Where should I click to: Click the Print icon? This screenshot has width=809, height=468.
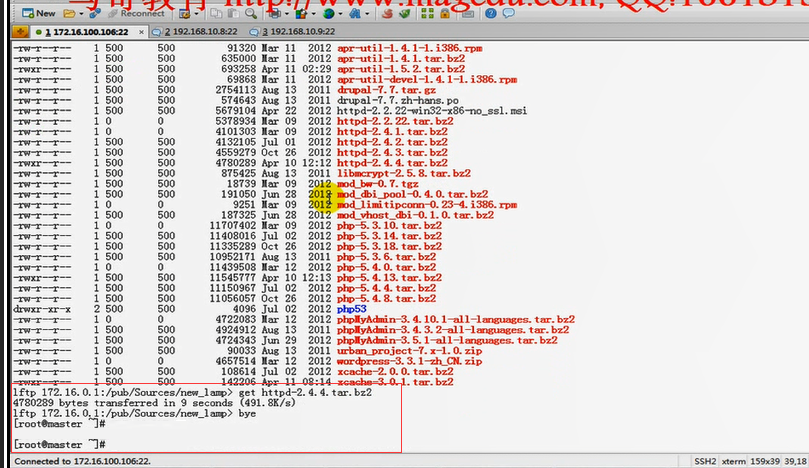click(275, 14)
